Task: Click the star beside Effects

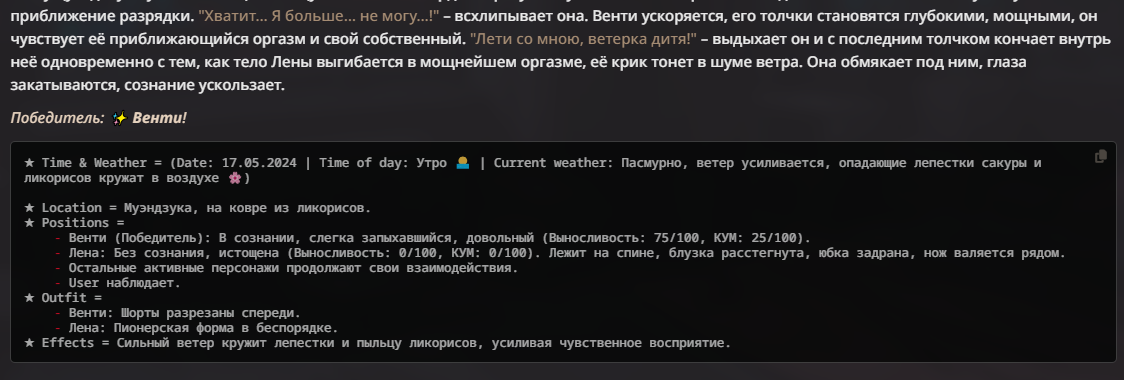Action: 29,343
